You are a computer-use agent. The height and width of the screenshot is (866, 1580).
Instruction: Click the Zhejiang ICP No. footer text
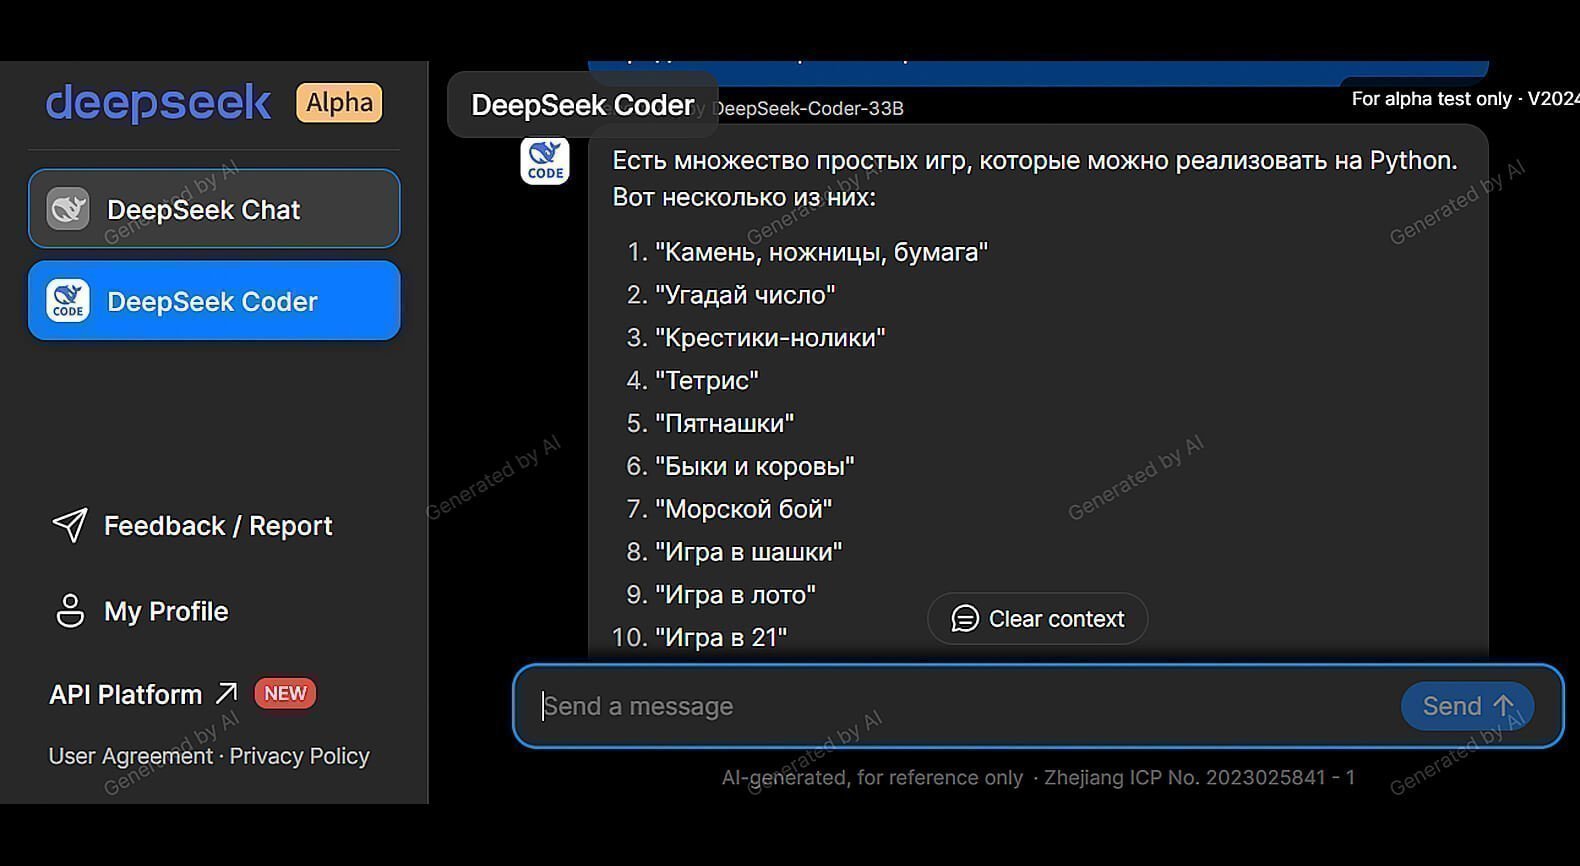(x=1200, y=778)
